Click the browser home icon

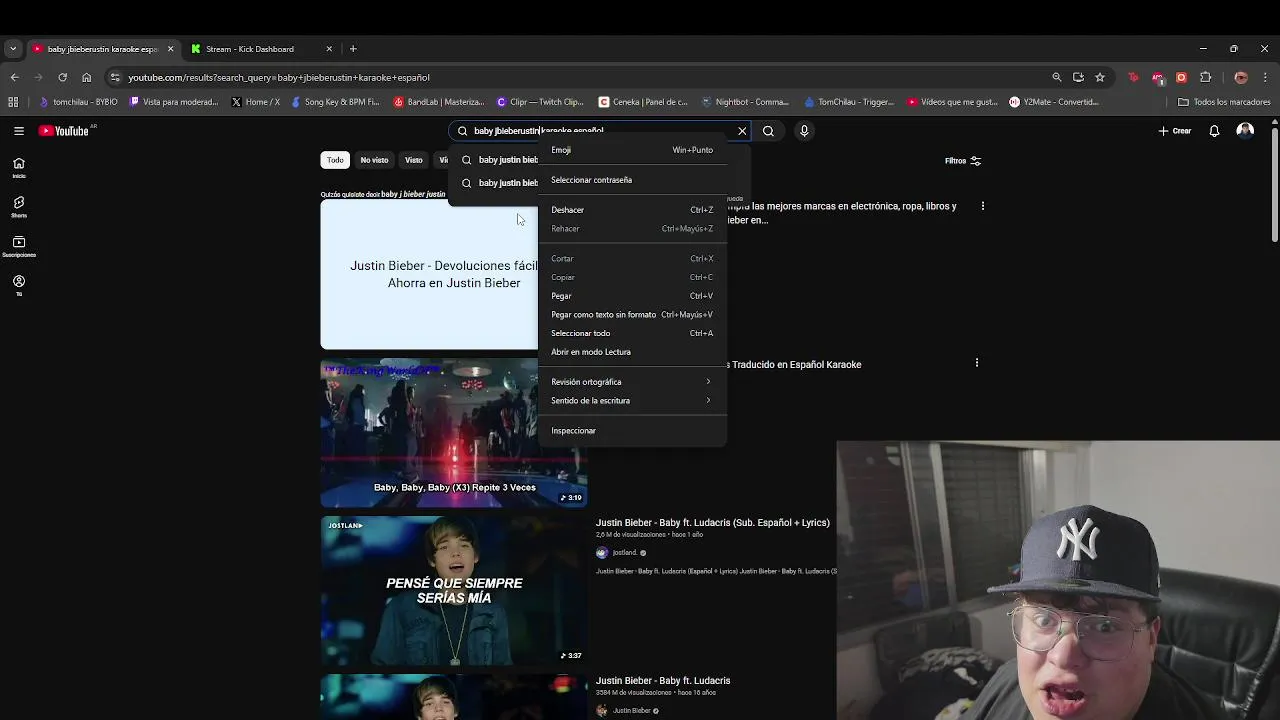click(86, 77)
